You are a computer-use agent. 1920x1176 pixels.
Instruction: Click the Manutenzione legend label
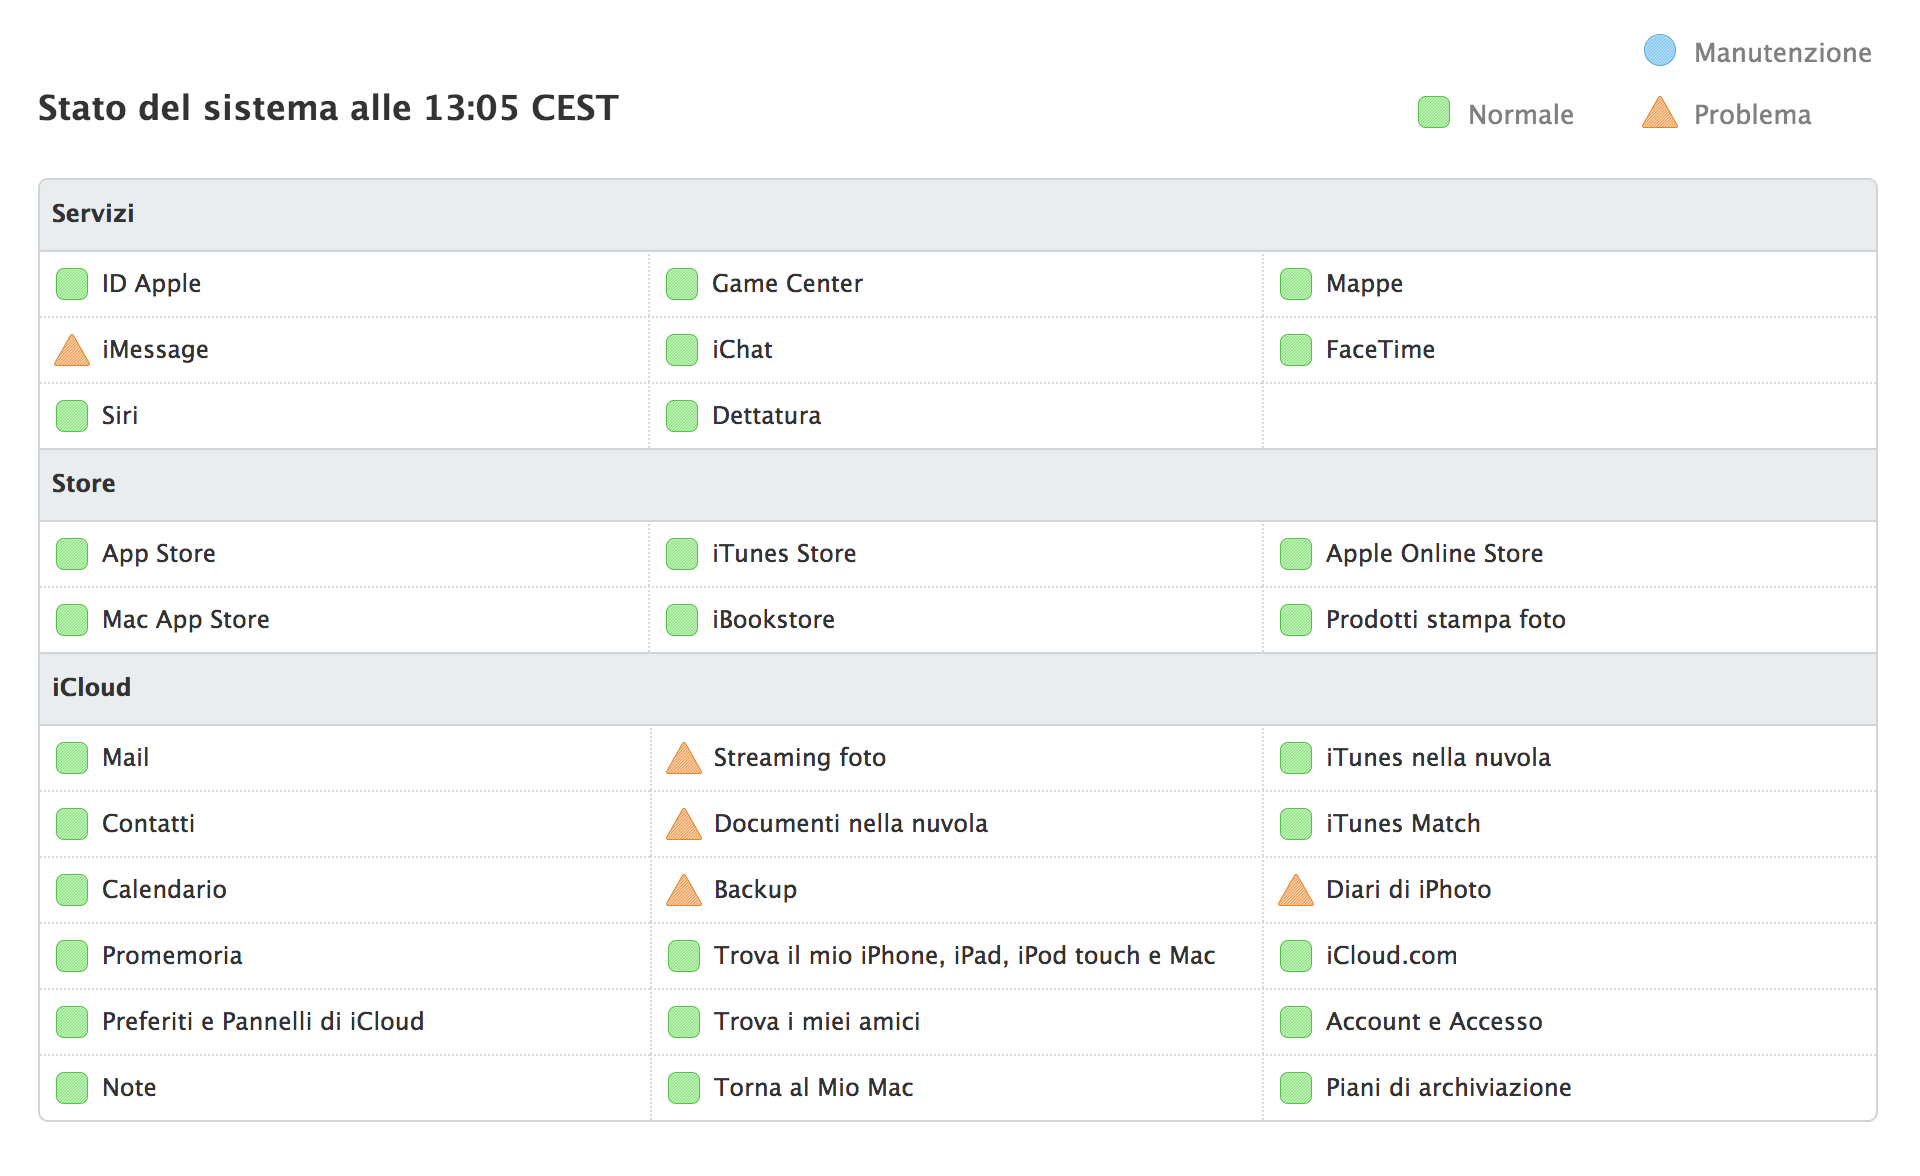click(x=1783, y=52)
